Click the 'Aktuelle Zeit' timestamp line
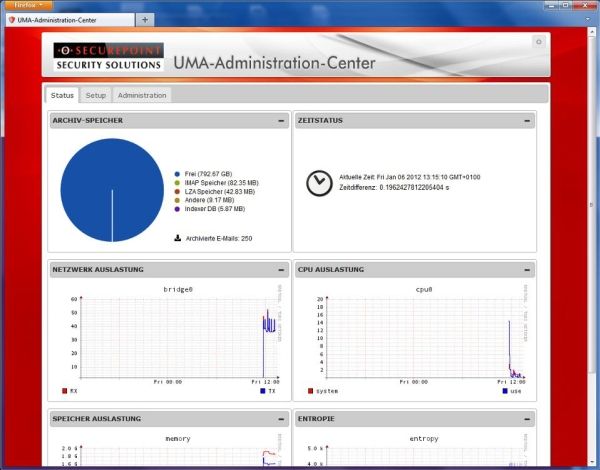 tap(410, 177)
